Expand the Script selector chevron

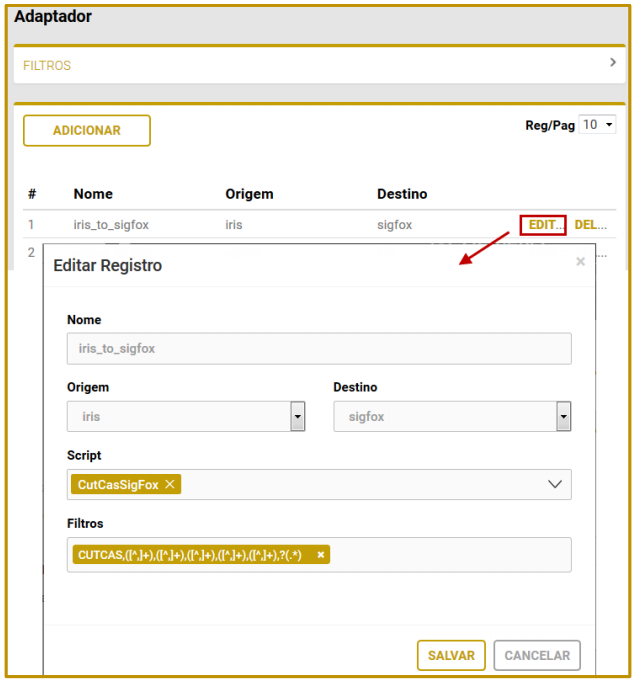[x=555, y=484]
